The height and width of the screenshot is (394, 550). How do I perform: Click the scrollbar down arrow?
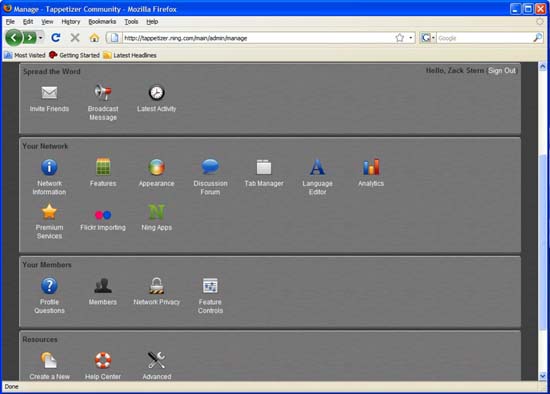(x=542, y=376)
